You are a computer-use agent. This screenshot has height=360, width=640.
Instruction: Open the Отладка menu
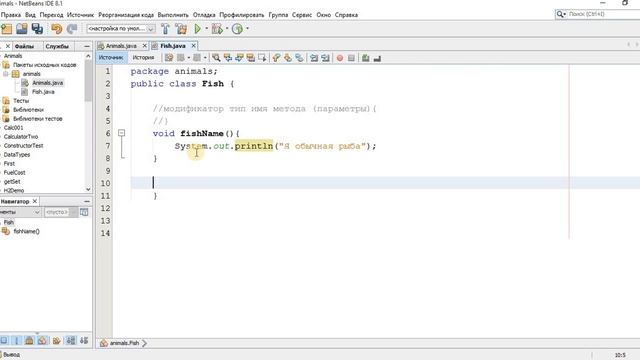click(x=204, y=15)
